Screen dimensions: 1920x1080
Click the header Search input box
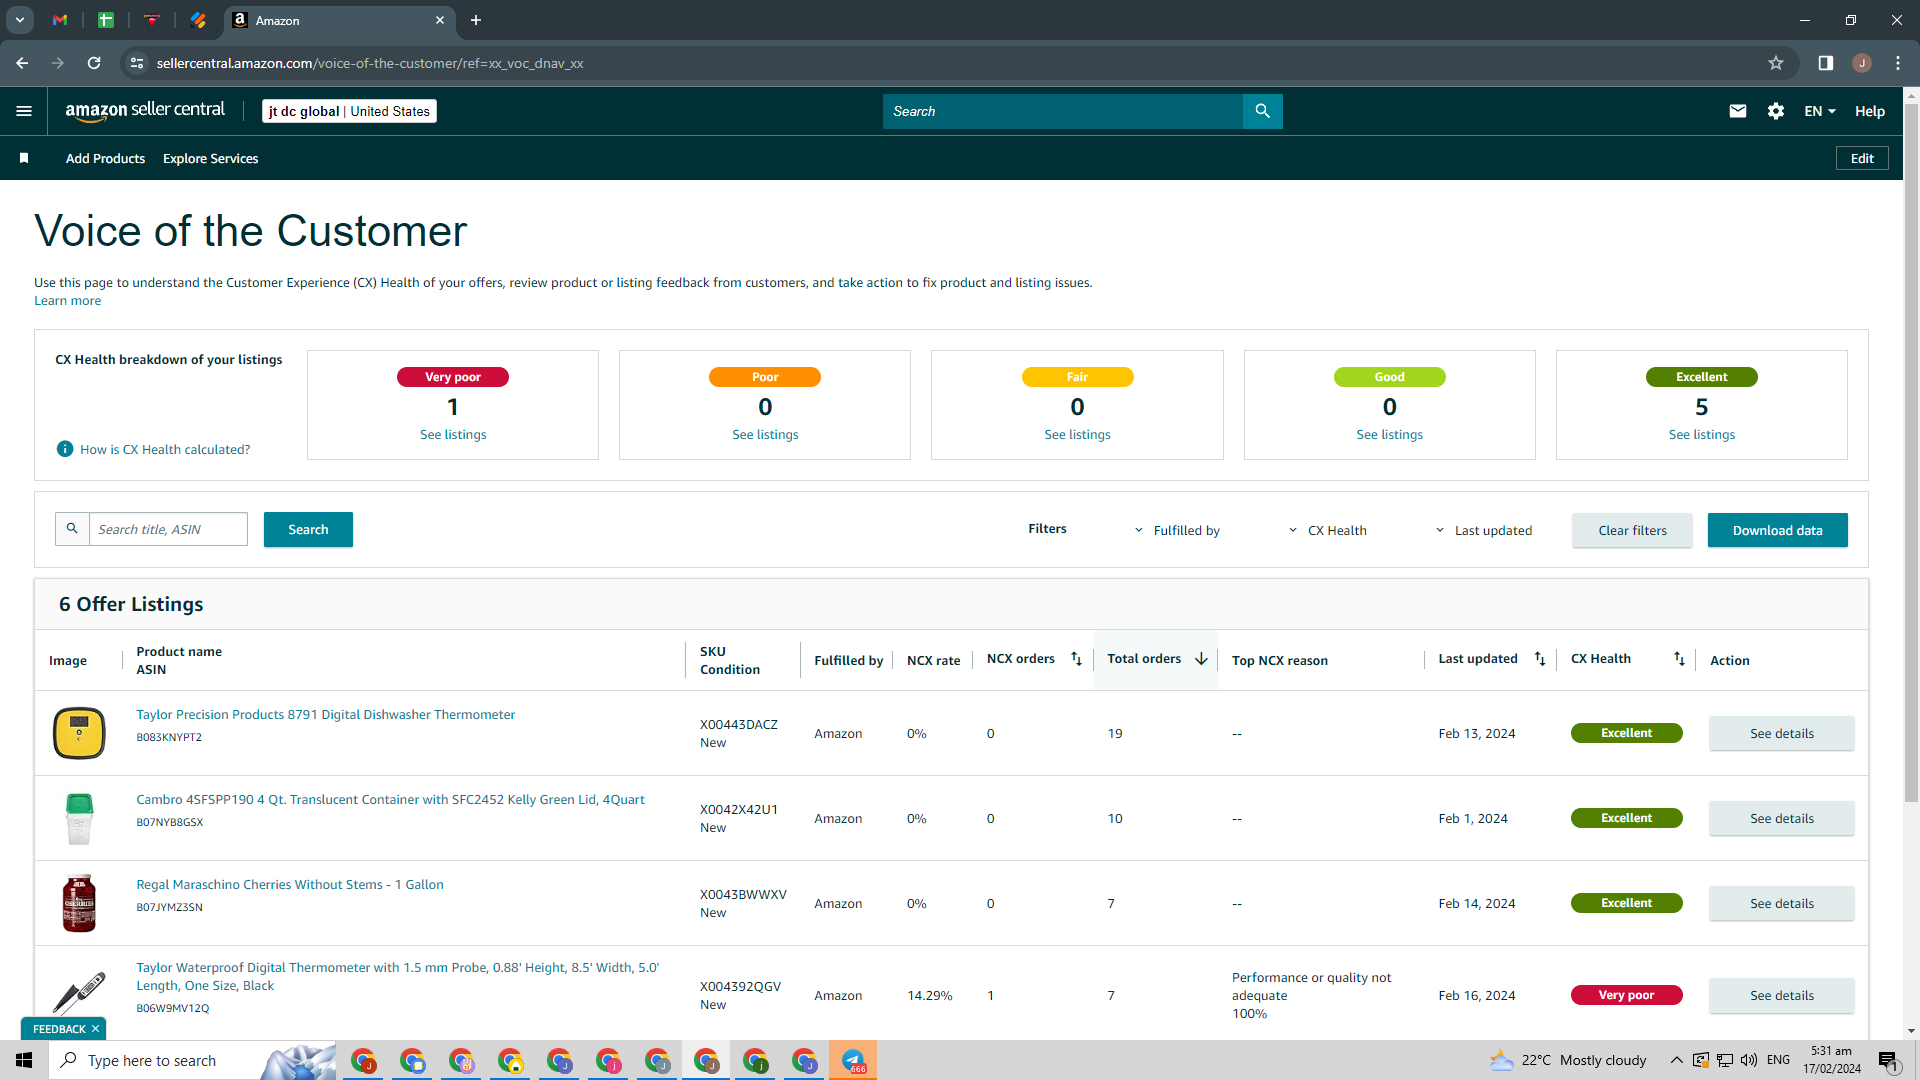1062,111
